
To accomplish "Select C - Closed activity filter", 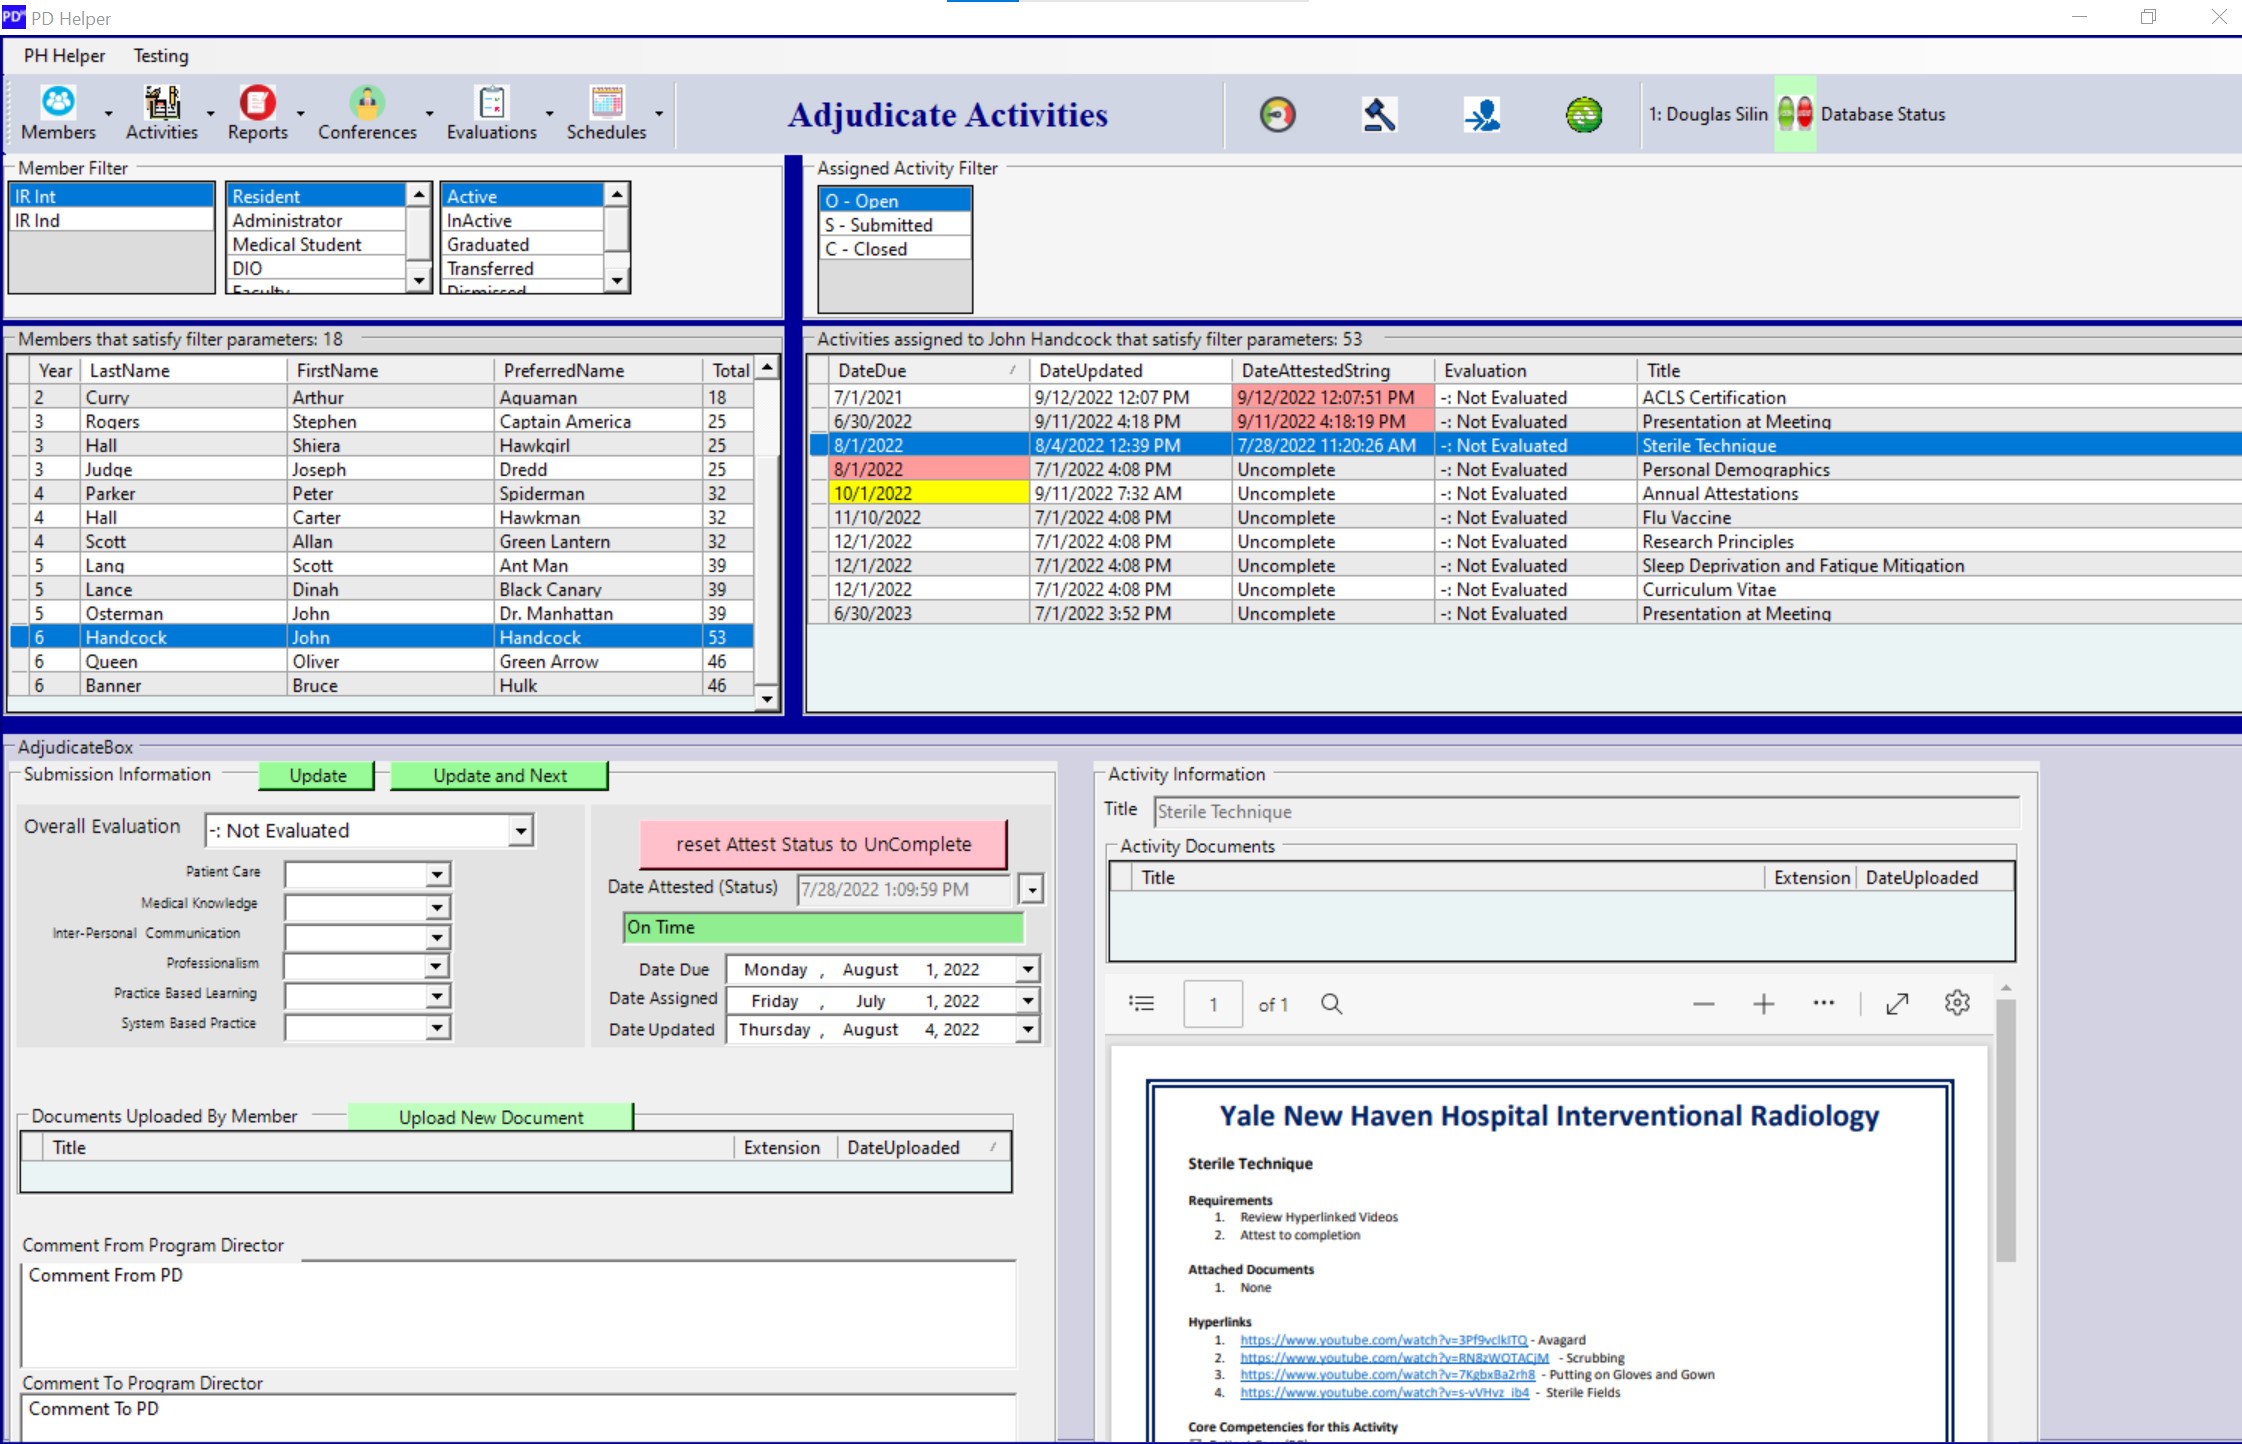I will coord(895,249).
